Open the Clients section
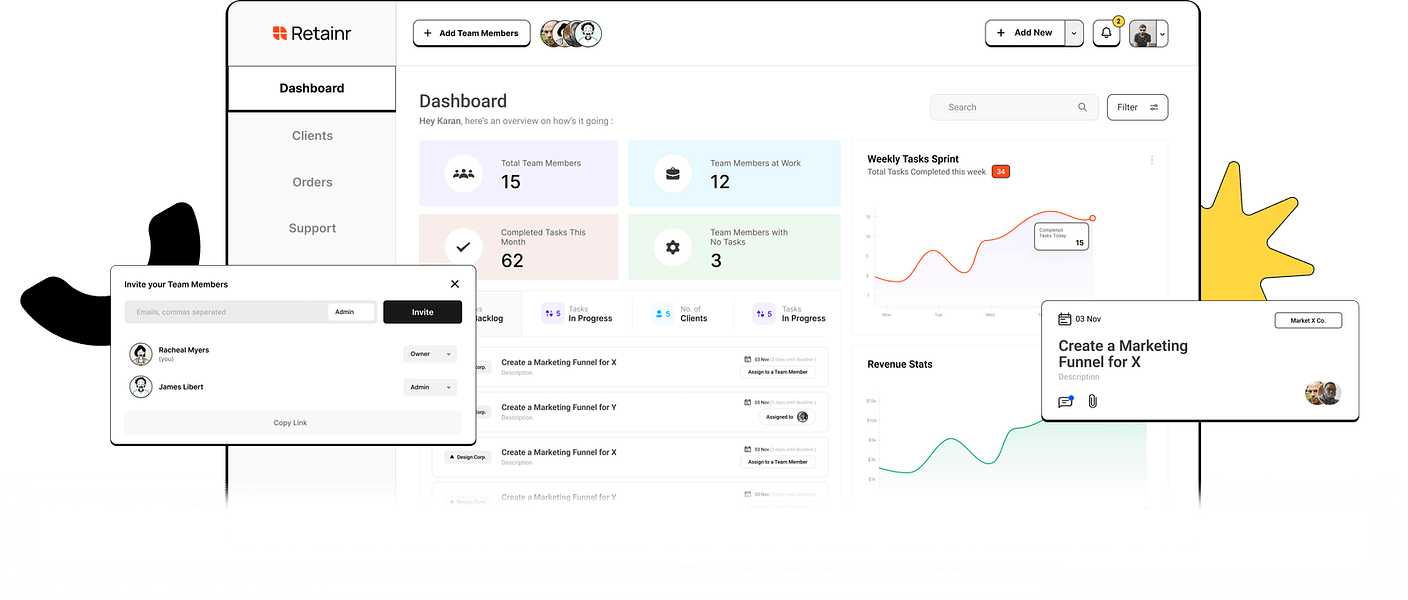The height and width of the screenshot is (600, 1408). (312, 136)
